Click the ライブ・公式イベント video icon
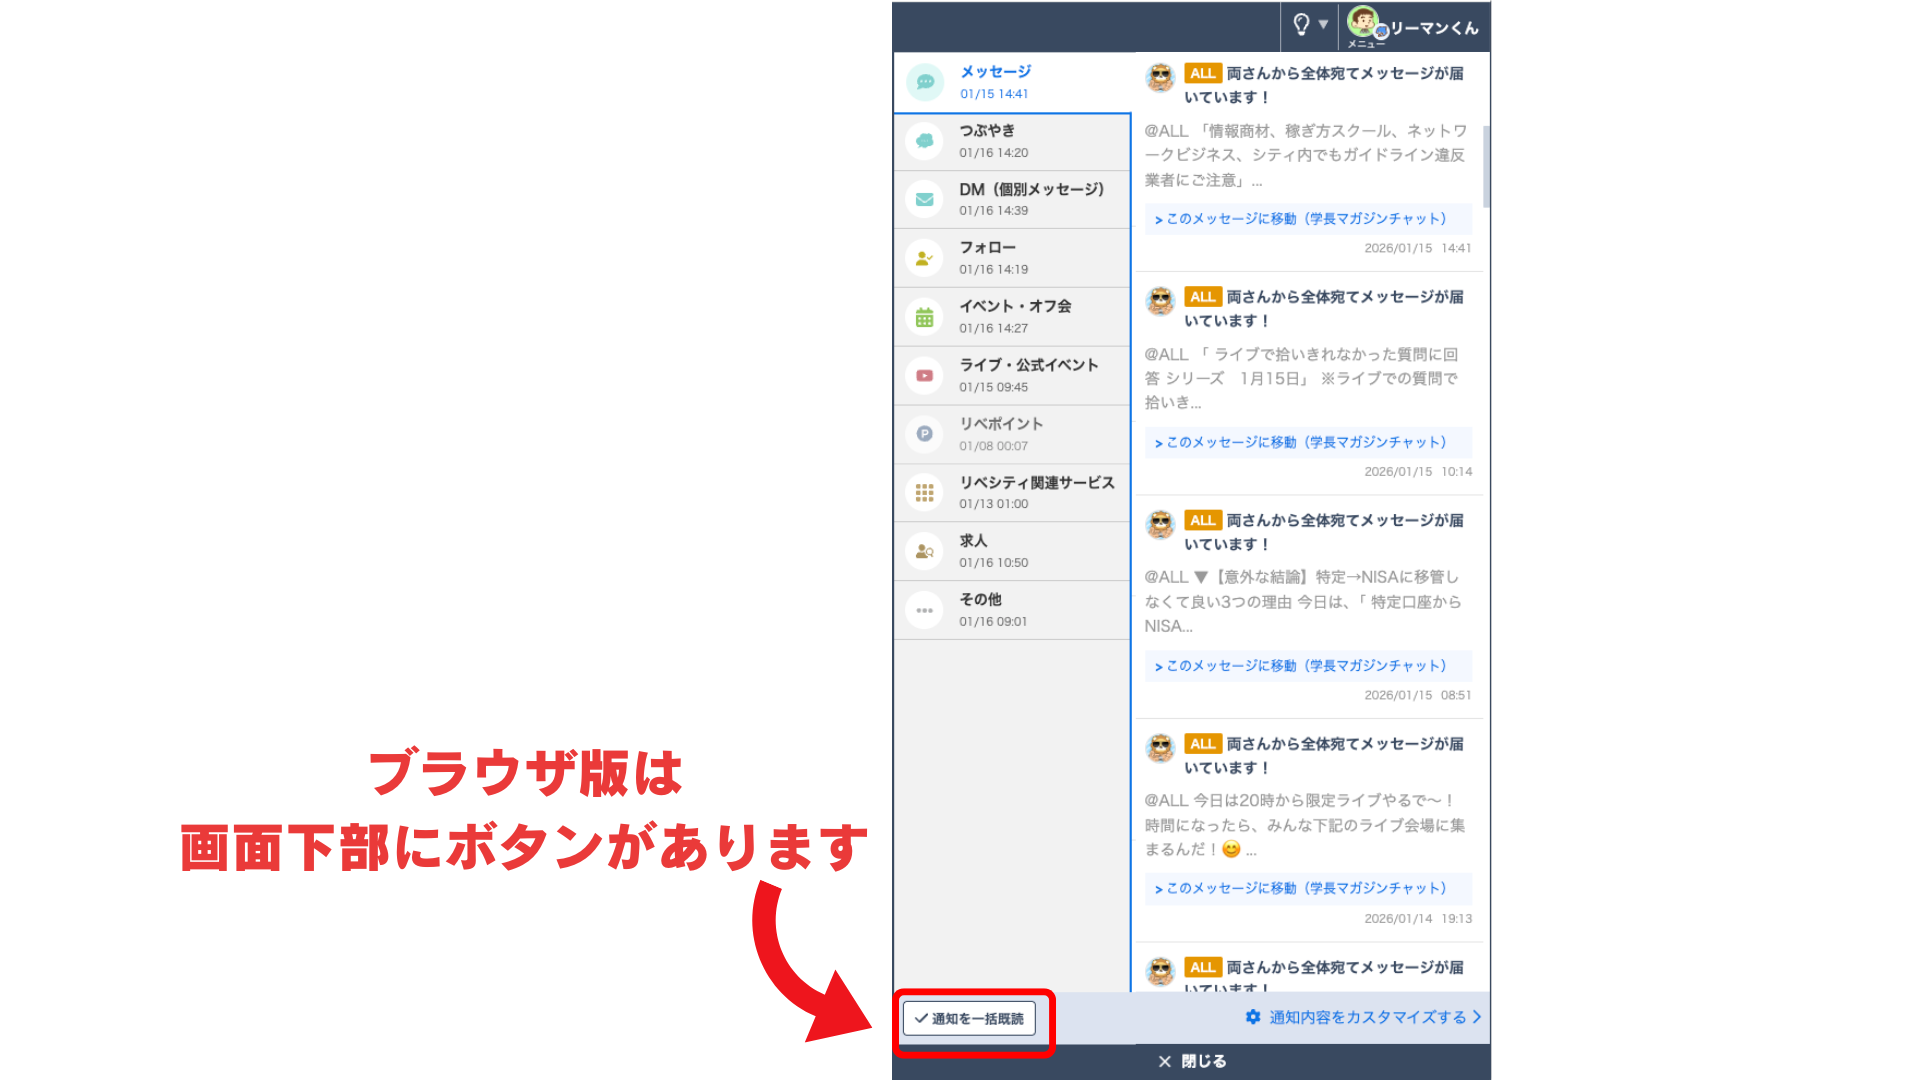 coord(924,376)
